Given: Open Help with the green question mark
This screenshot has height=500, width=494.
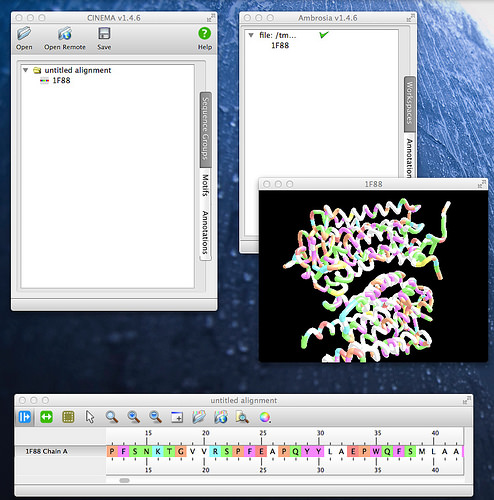Looking at the screenshot, I should [x=204, y=33].
